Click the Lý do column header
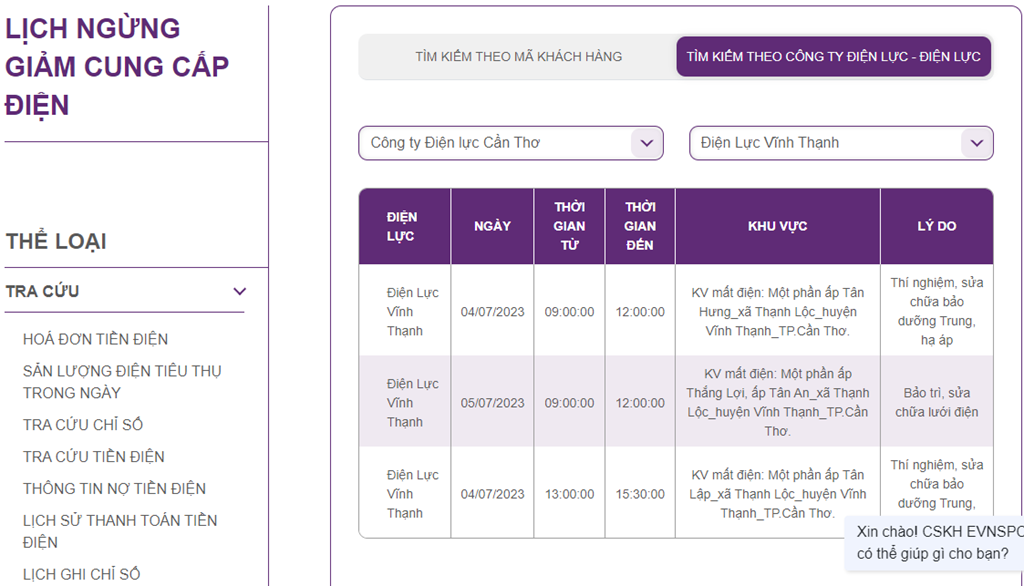The height and width of the screenshot is (586, 1024). click(x=936, y=226)
